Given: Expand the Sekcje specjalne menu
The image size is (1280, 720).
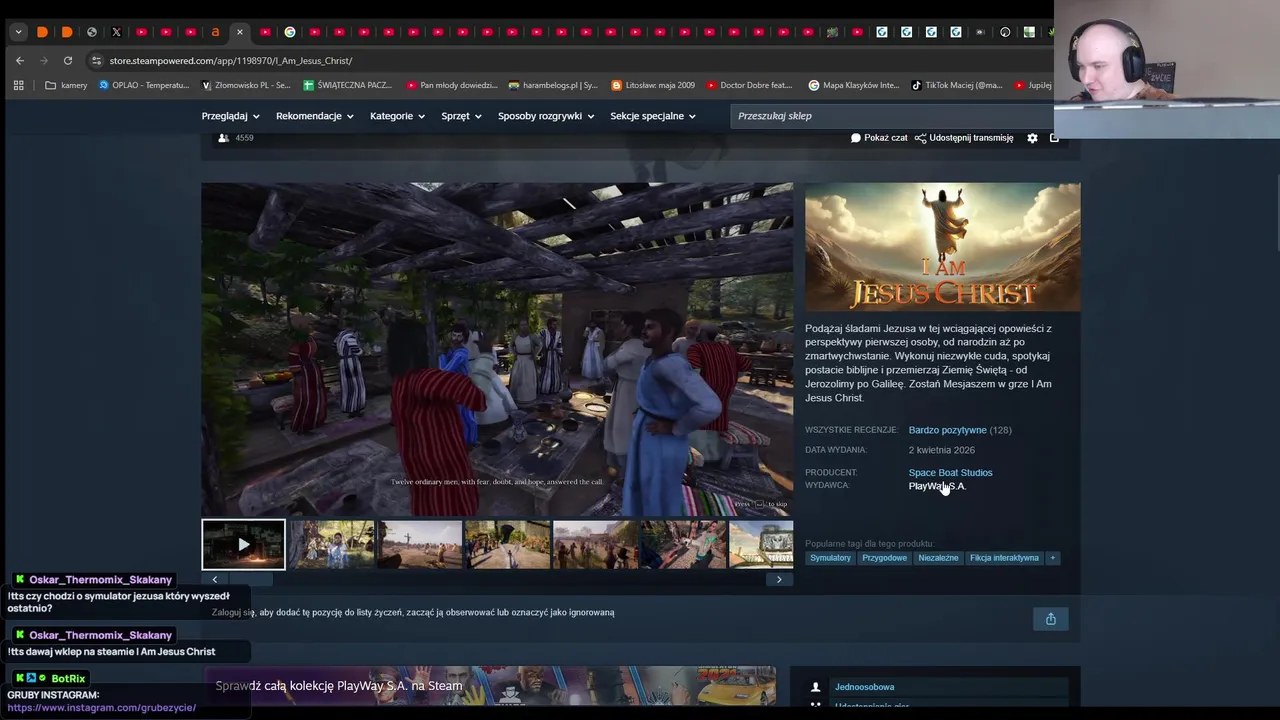Looking at the screenshot, I should tap(653, 116).
